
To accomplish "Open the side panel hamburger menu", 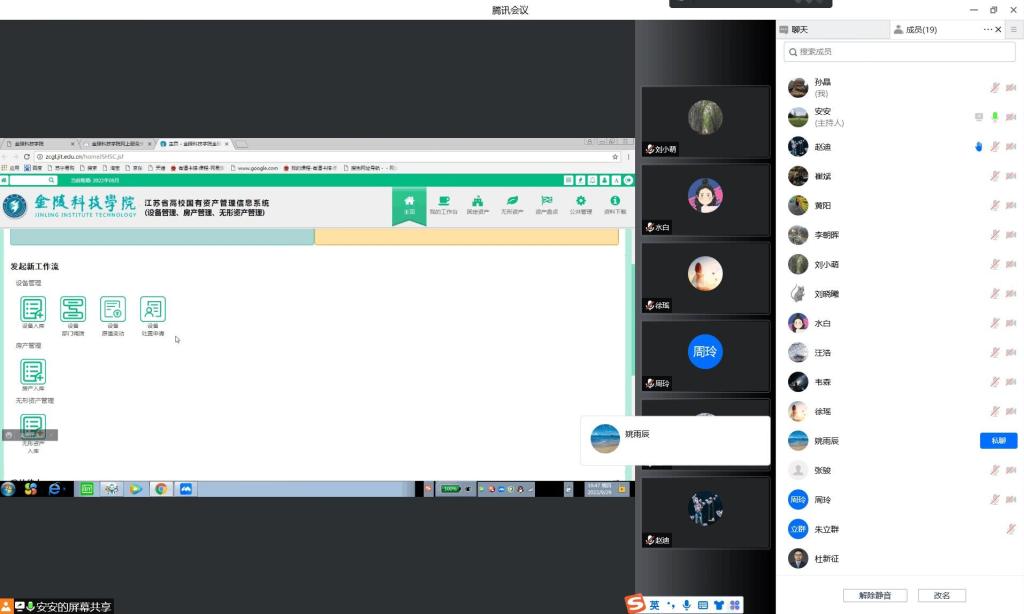I will [x=1013, y=30].
